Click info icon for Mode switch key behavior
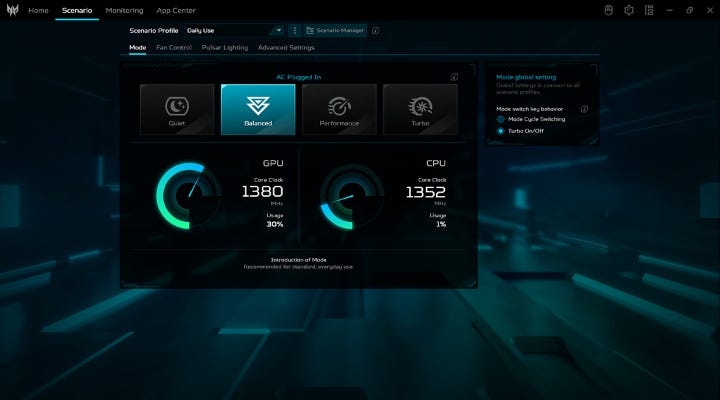Viewport: 720px width, 400px height. click(x=584, y=109)
